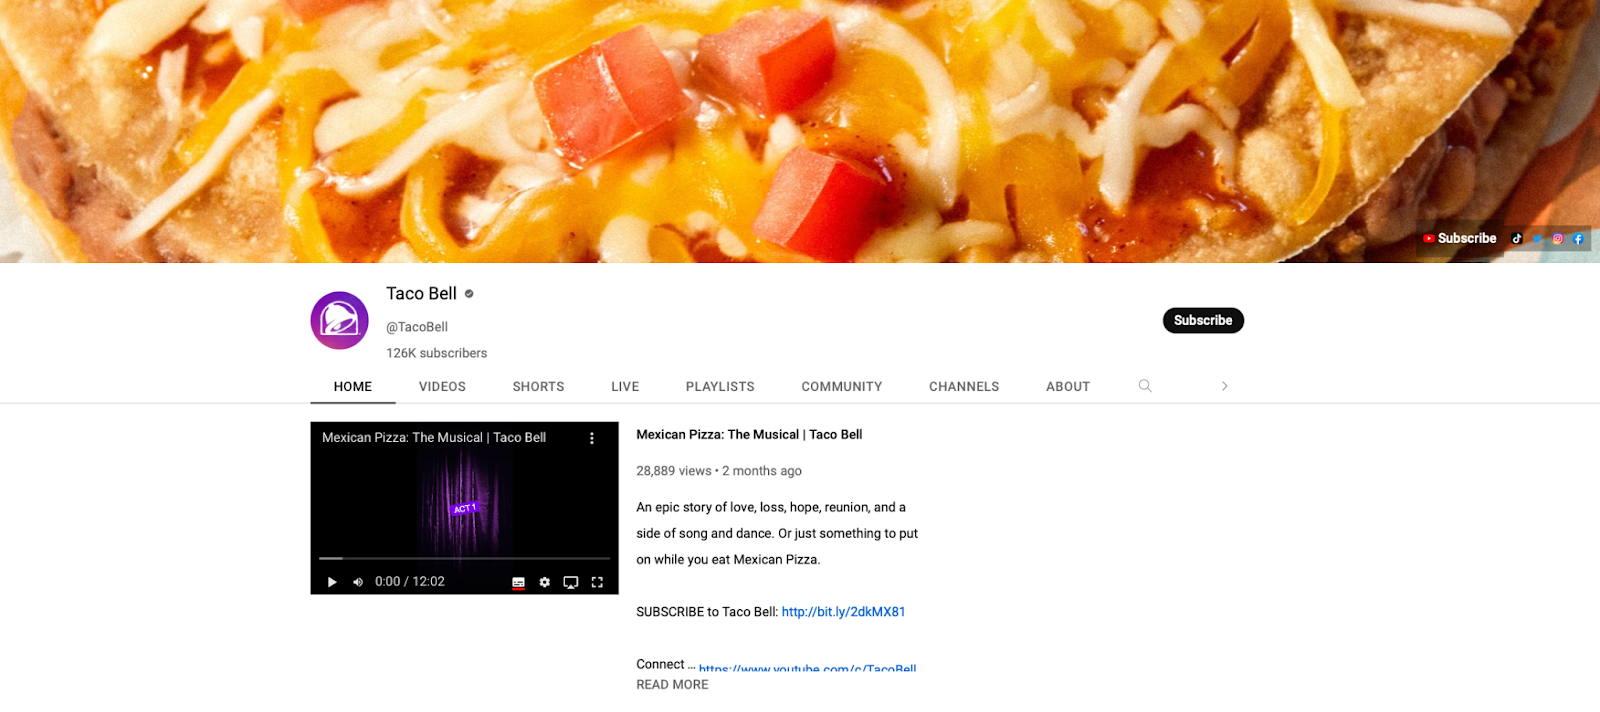The image size is (1600, 712).
Task: Switch to the Home tab
Action: click(353, 386)
